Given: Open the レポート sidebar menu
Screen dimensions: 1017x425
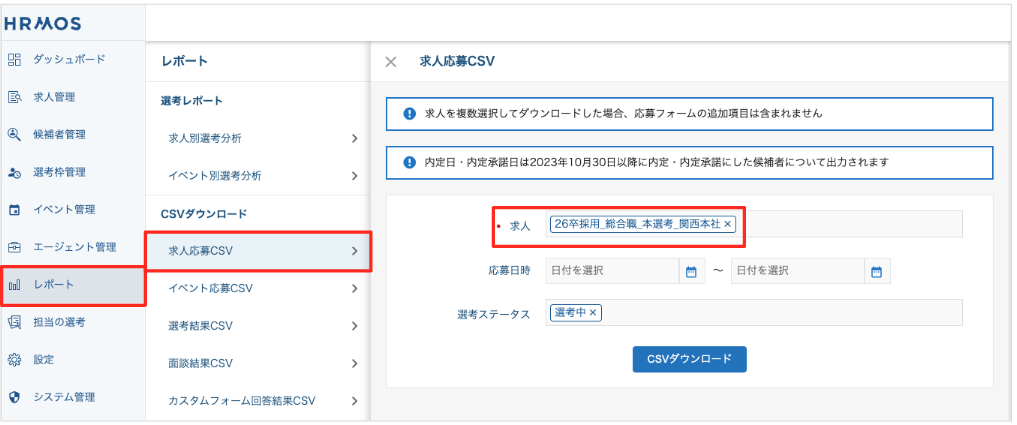Looking at the screenshot, I should pyautogui.click(x=72, y=285).
